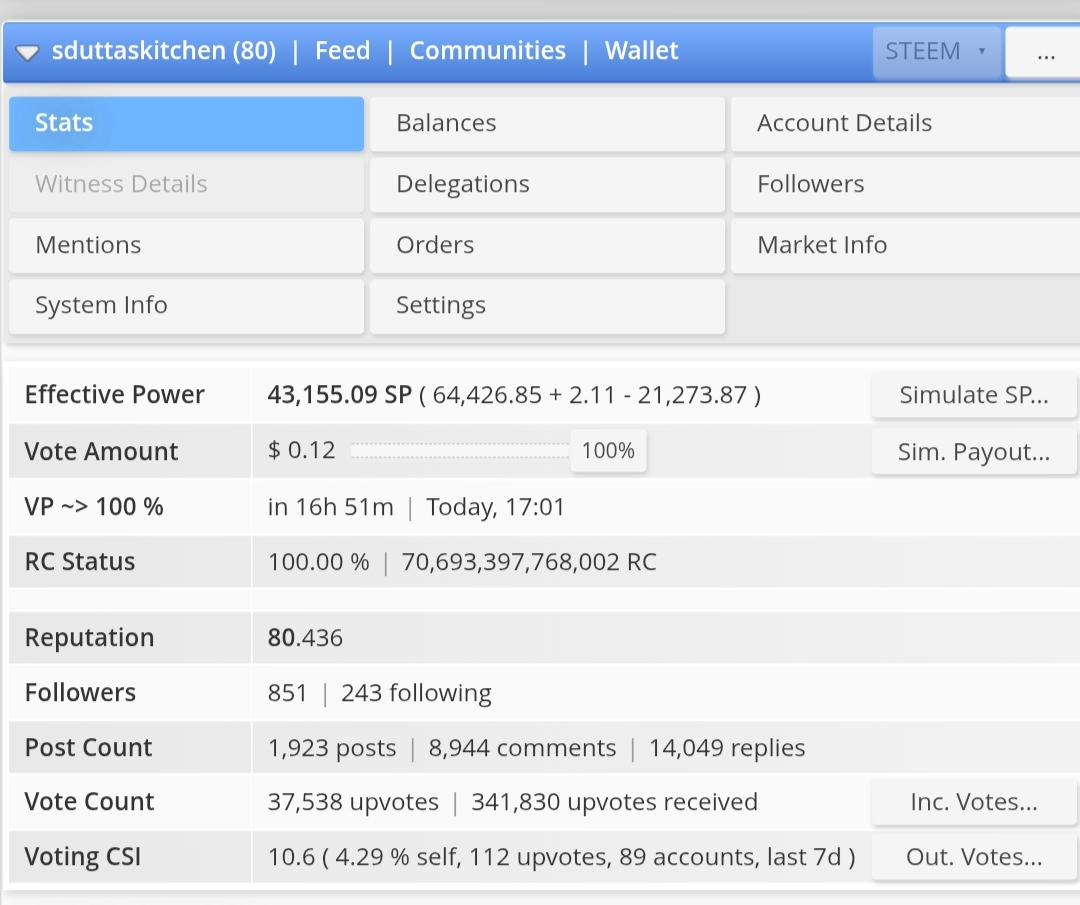Screen dimensions: 1080x905
Task: Expand the account dropdown triangle icon
Action: [x=28, y=52]
